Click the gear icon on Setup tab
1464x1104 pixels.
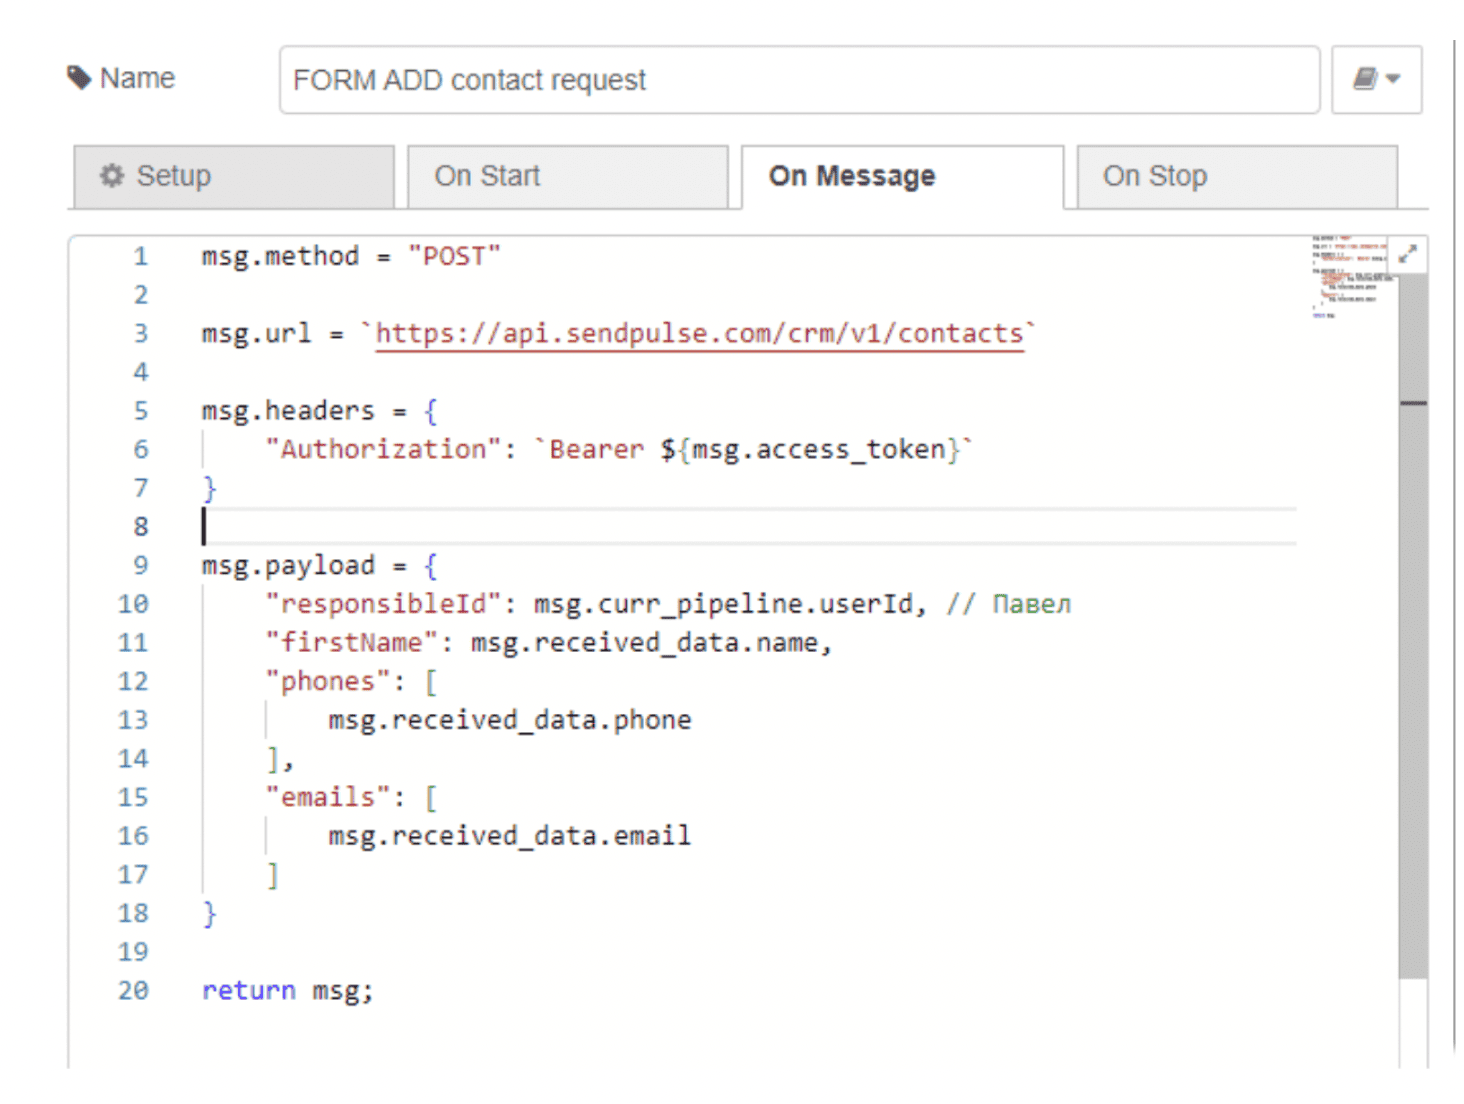pyautogui.click(x=112, y=176)
